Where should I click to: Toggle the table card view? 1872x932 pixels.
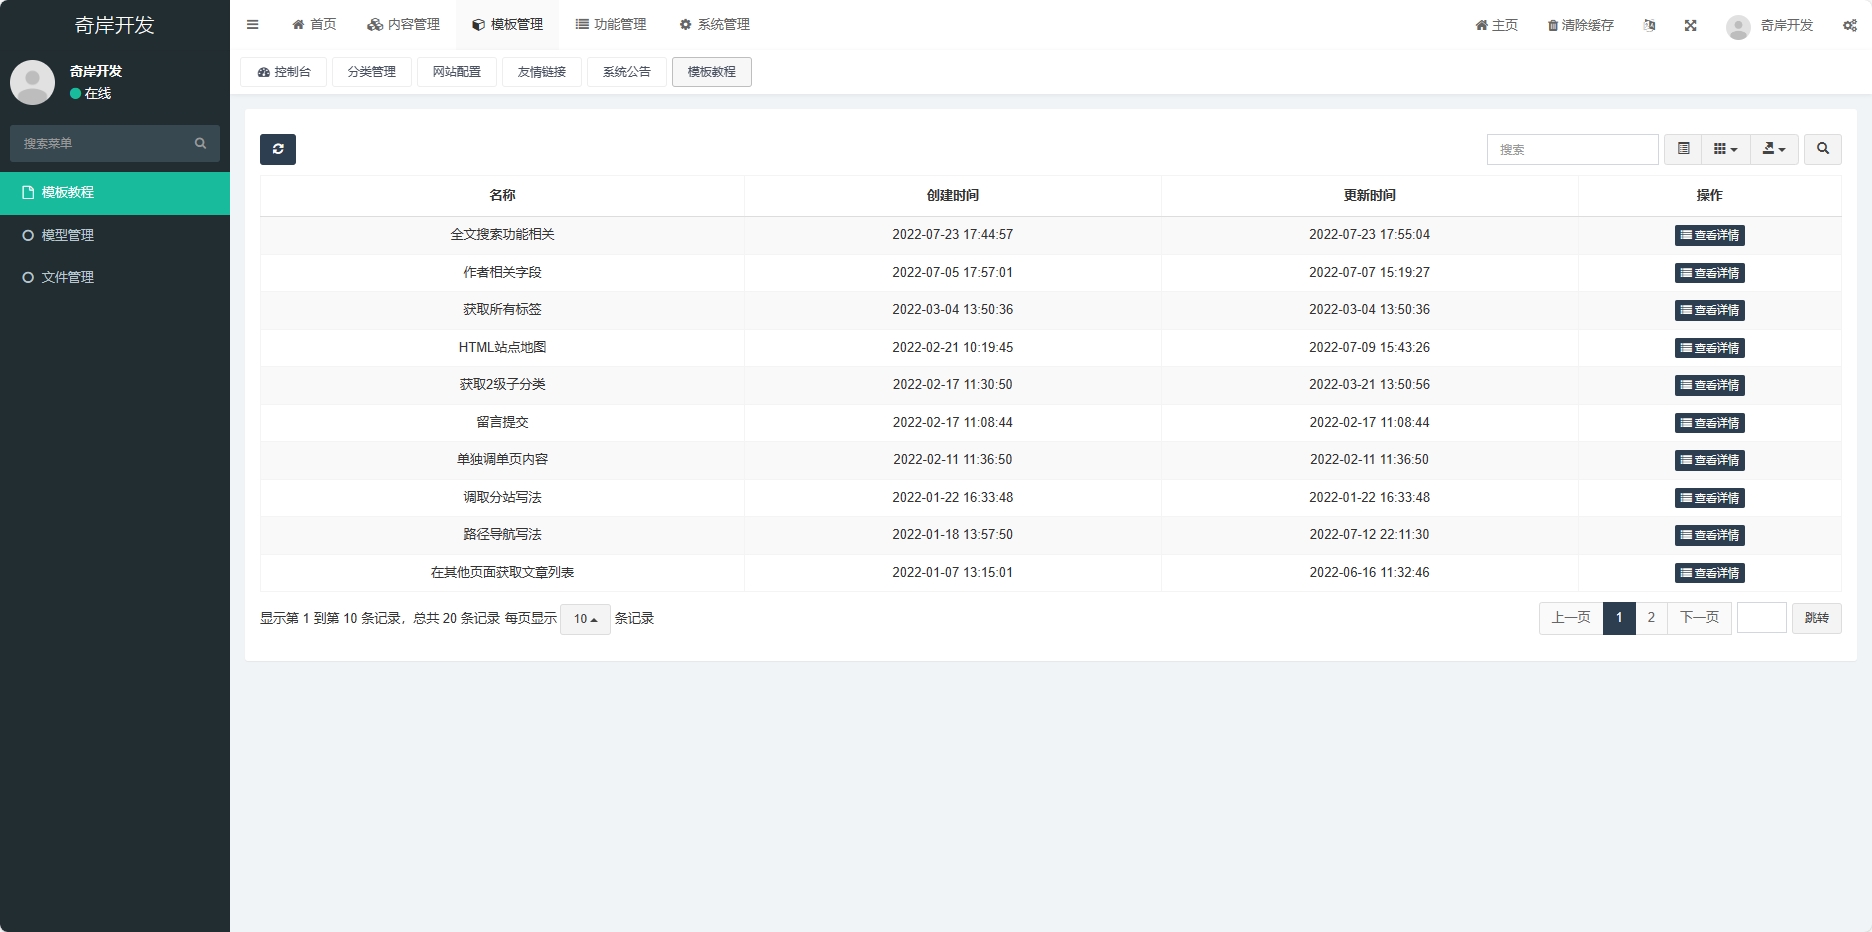pyautogui.click(x=1683, y=149)
